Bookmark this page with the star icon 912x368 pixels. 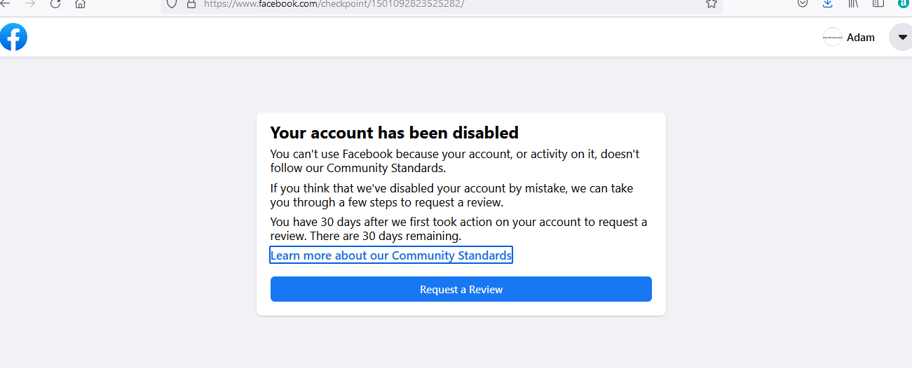(x=711, y=3)
